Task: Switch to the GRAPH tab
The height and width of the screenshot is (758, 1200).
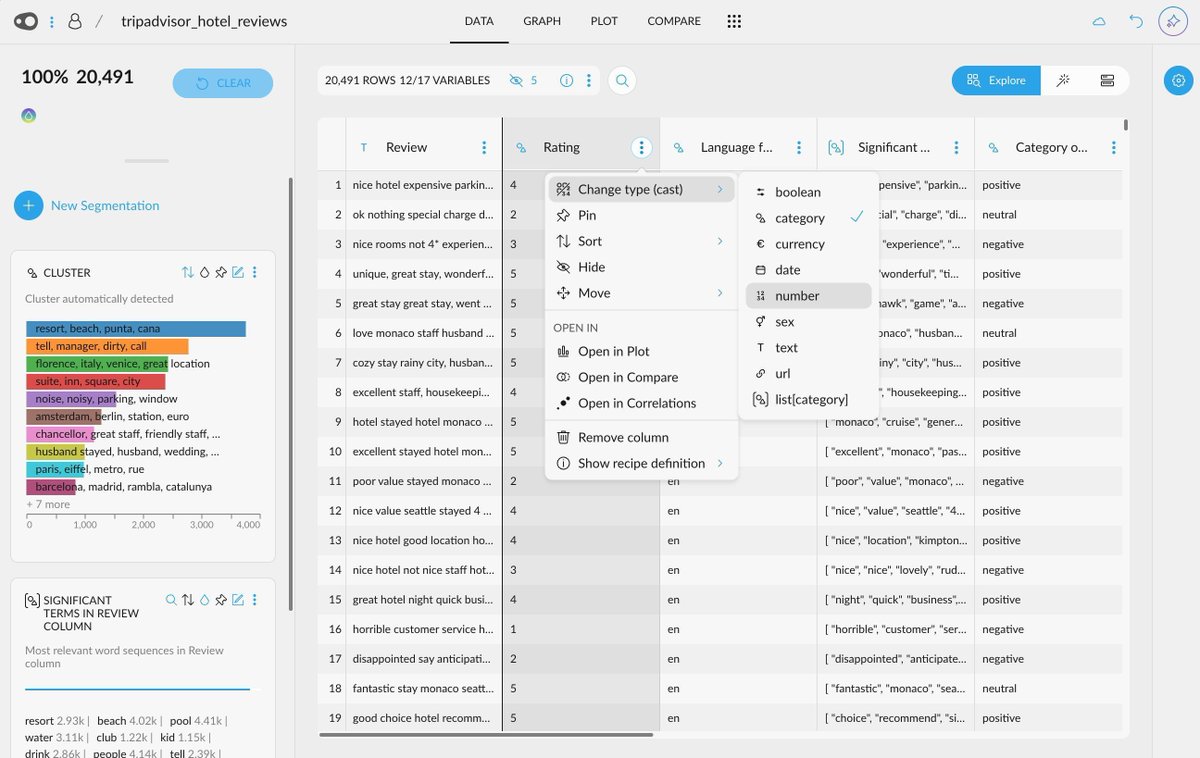Action: [542, 21]
